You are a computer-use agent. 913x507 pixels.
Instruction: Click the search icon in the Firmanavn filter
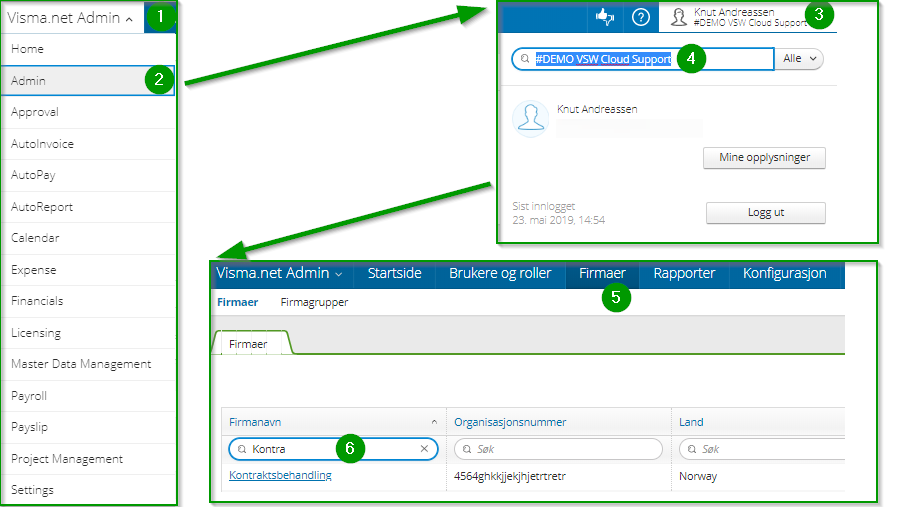click(x=242, y=449)
